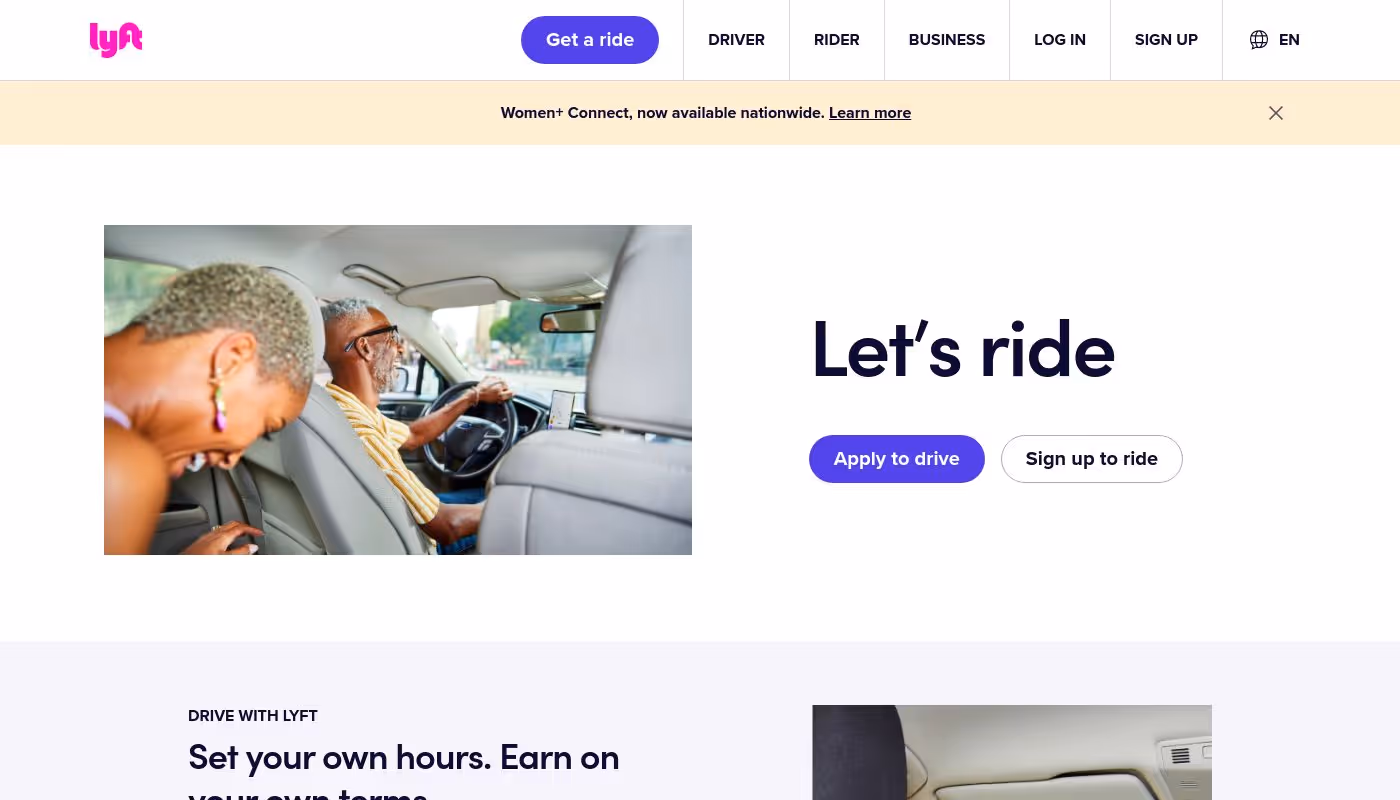Click the Women+ Connect banner text
This screenshot has height=800, width=1400.
coord(663,113)
